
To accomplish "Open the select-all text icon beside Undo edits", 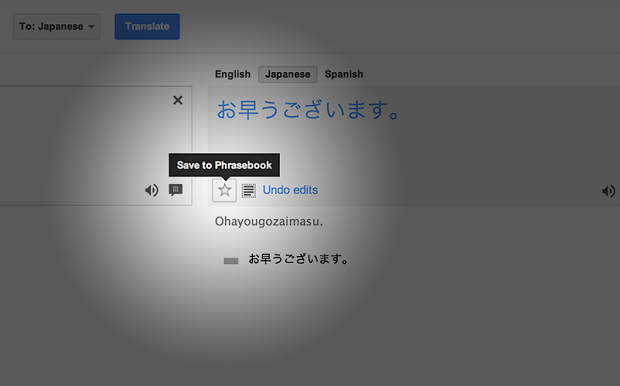I will (x=249, y=191).
